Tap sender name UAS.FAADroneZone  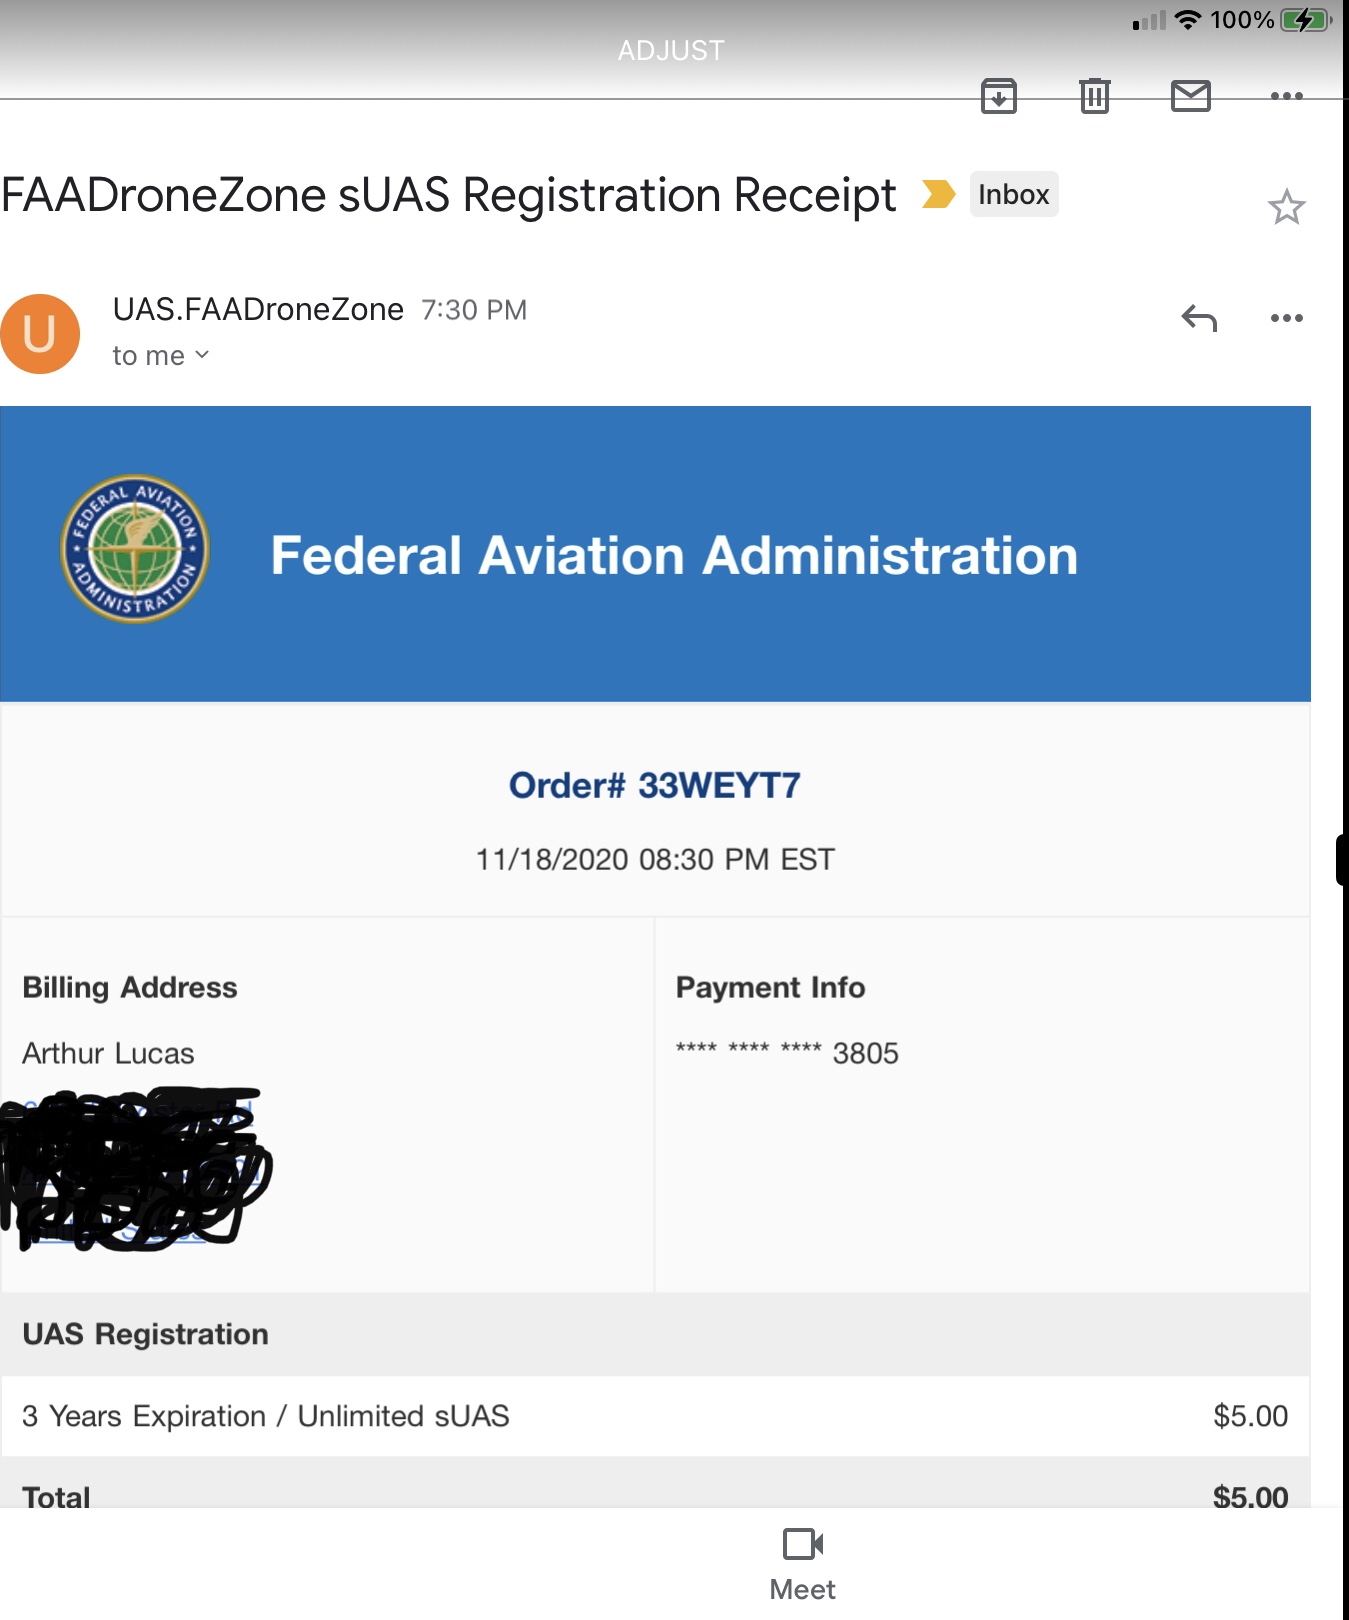point(258,310)
